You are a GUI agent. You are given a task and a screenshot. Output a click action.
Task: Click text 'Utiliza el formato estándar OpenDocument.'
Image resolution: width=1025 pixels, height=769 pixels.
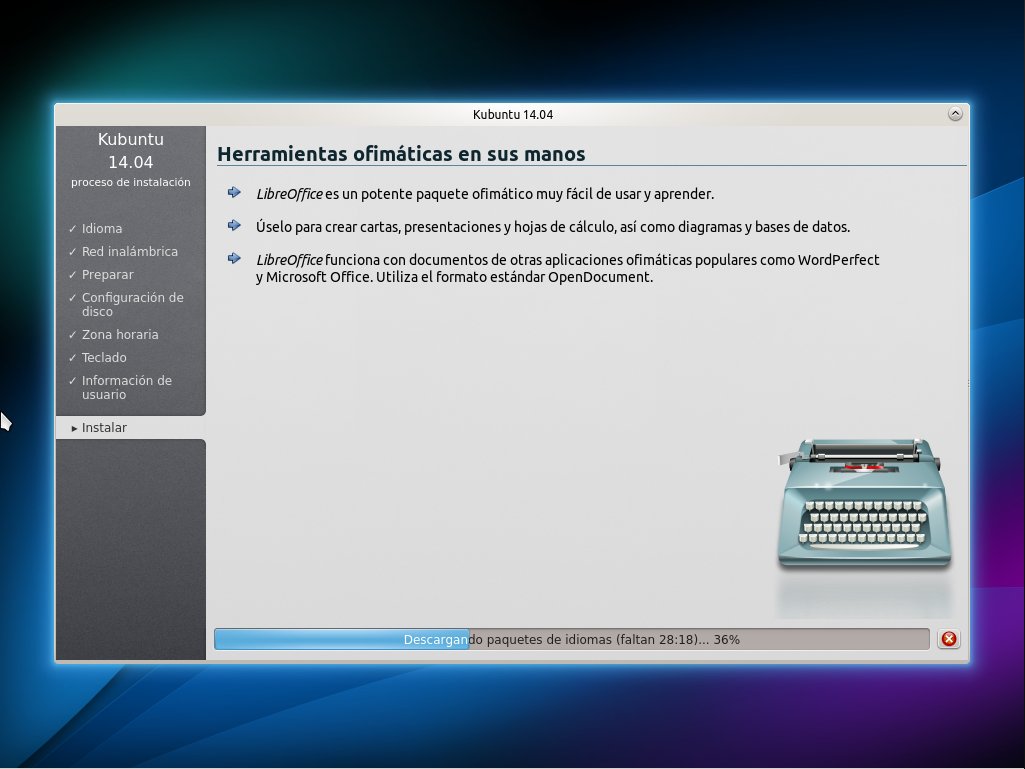pos(514,277)
